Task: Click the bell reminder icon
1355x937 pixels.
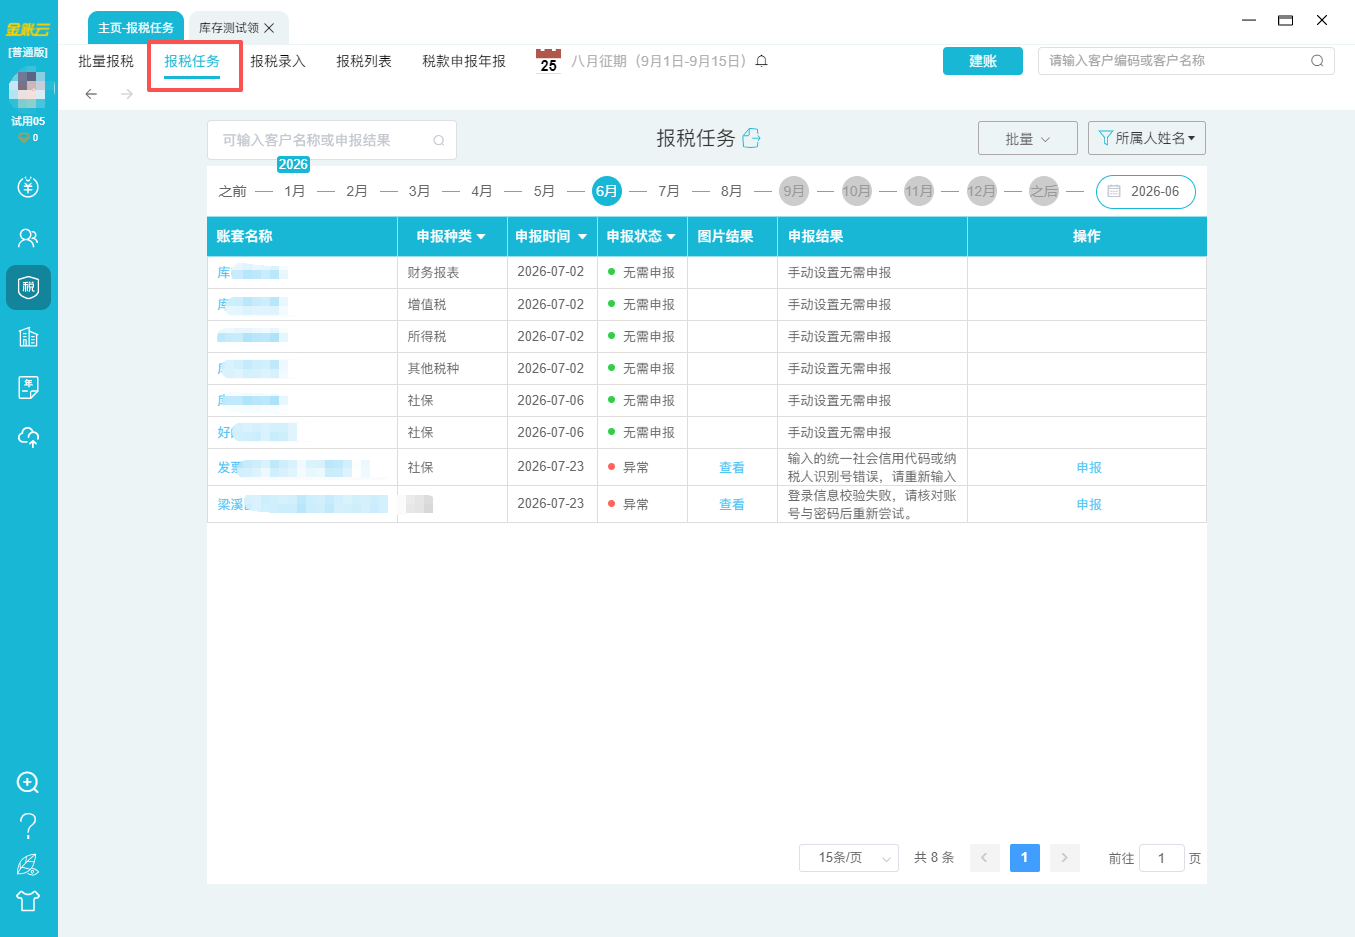Action: pyautogui.click(x=761, y=61)
